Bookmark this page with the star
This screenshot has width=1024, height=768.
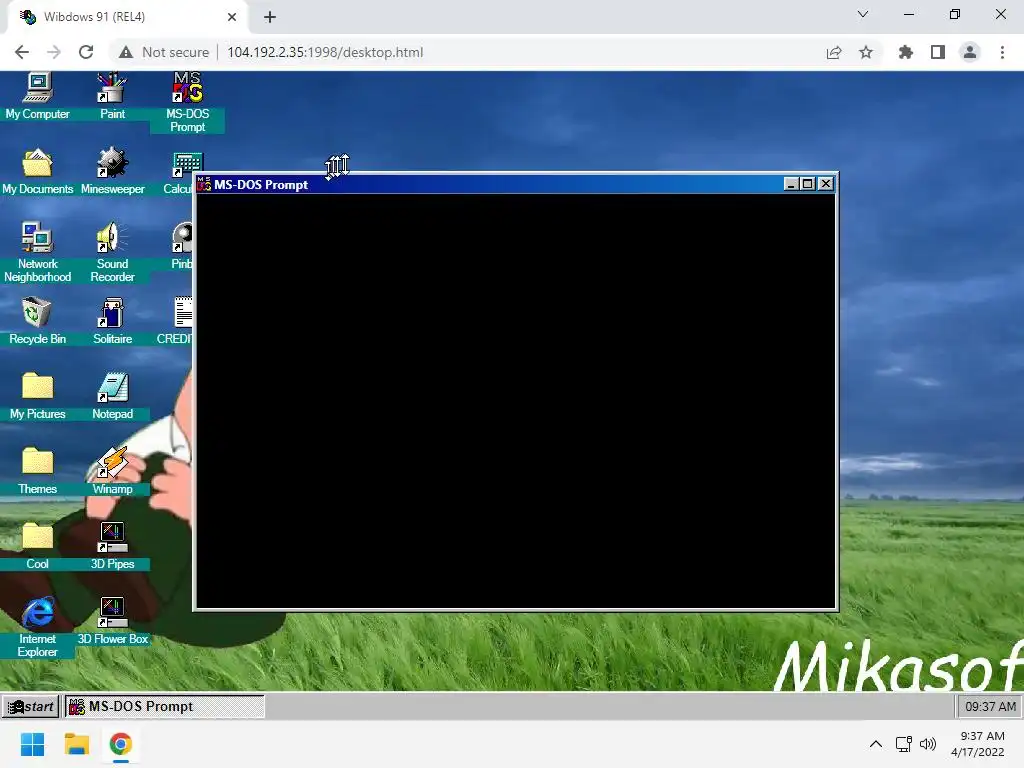point(866,52)
